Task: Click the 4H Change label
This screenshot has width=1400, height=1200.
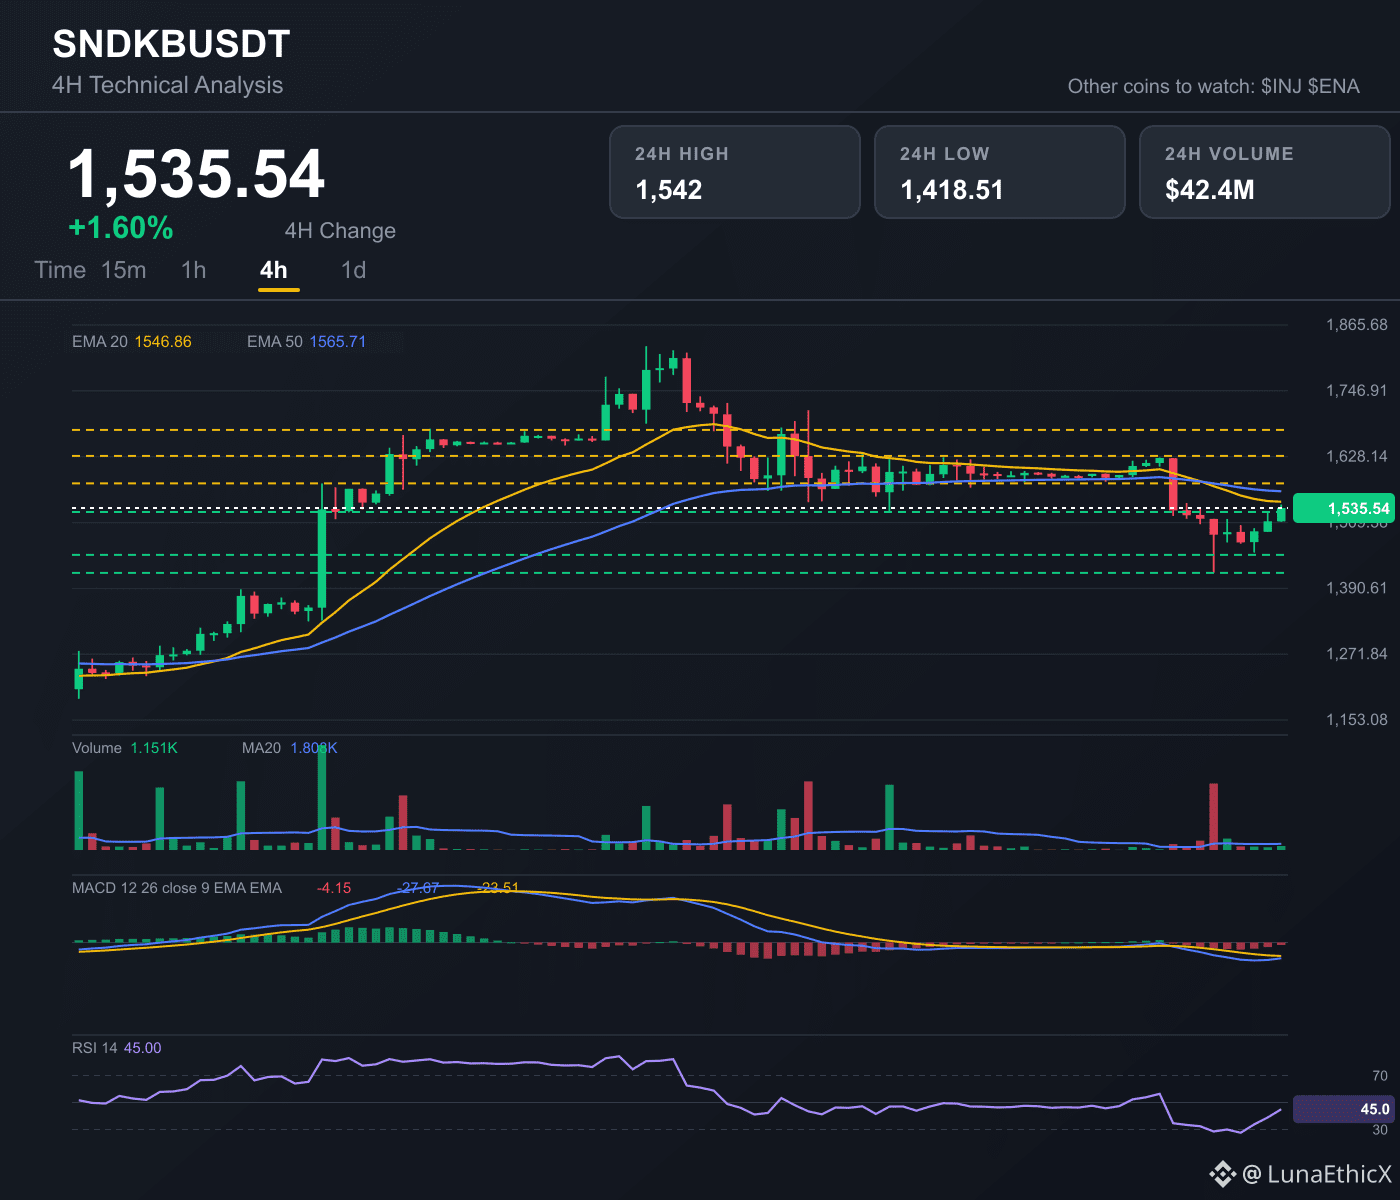Action: [340, 231]
